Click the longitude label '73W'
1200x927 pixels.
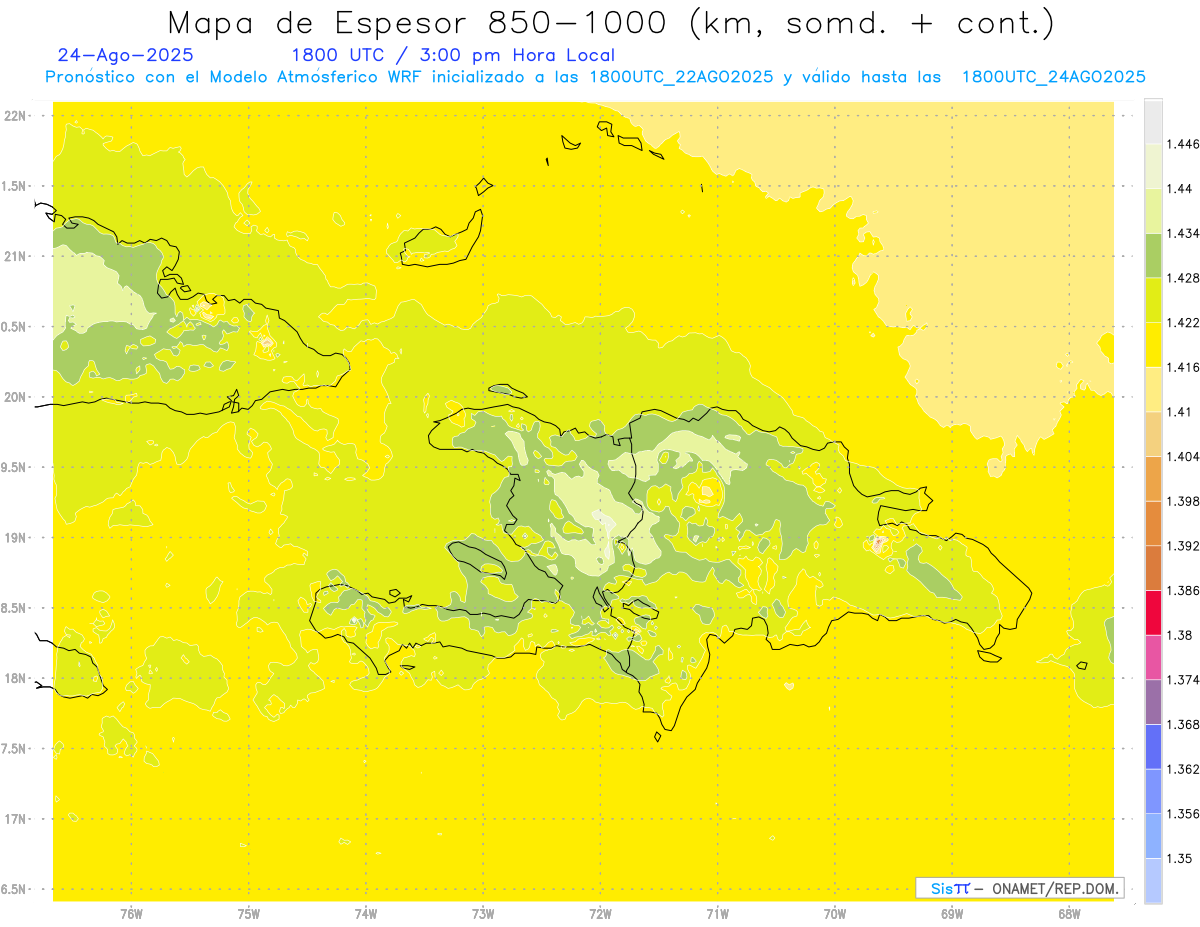coord(483,913)
